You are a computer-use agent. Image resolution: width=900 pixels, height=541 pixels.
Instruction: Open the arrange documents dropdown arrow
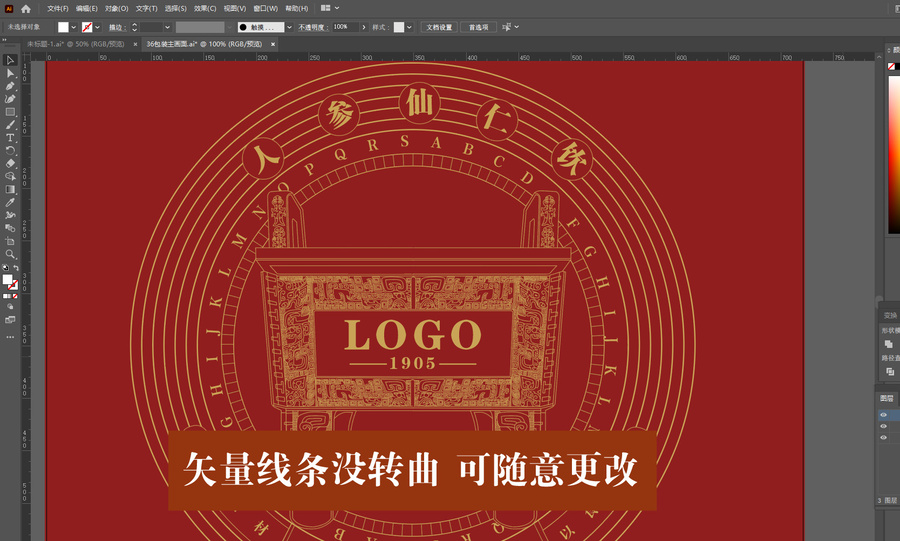(337, 8)
